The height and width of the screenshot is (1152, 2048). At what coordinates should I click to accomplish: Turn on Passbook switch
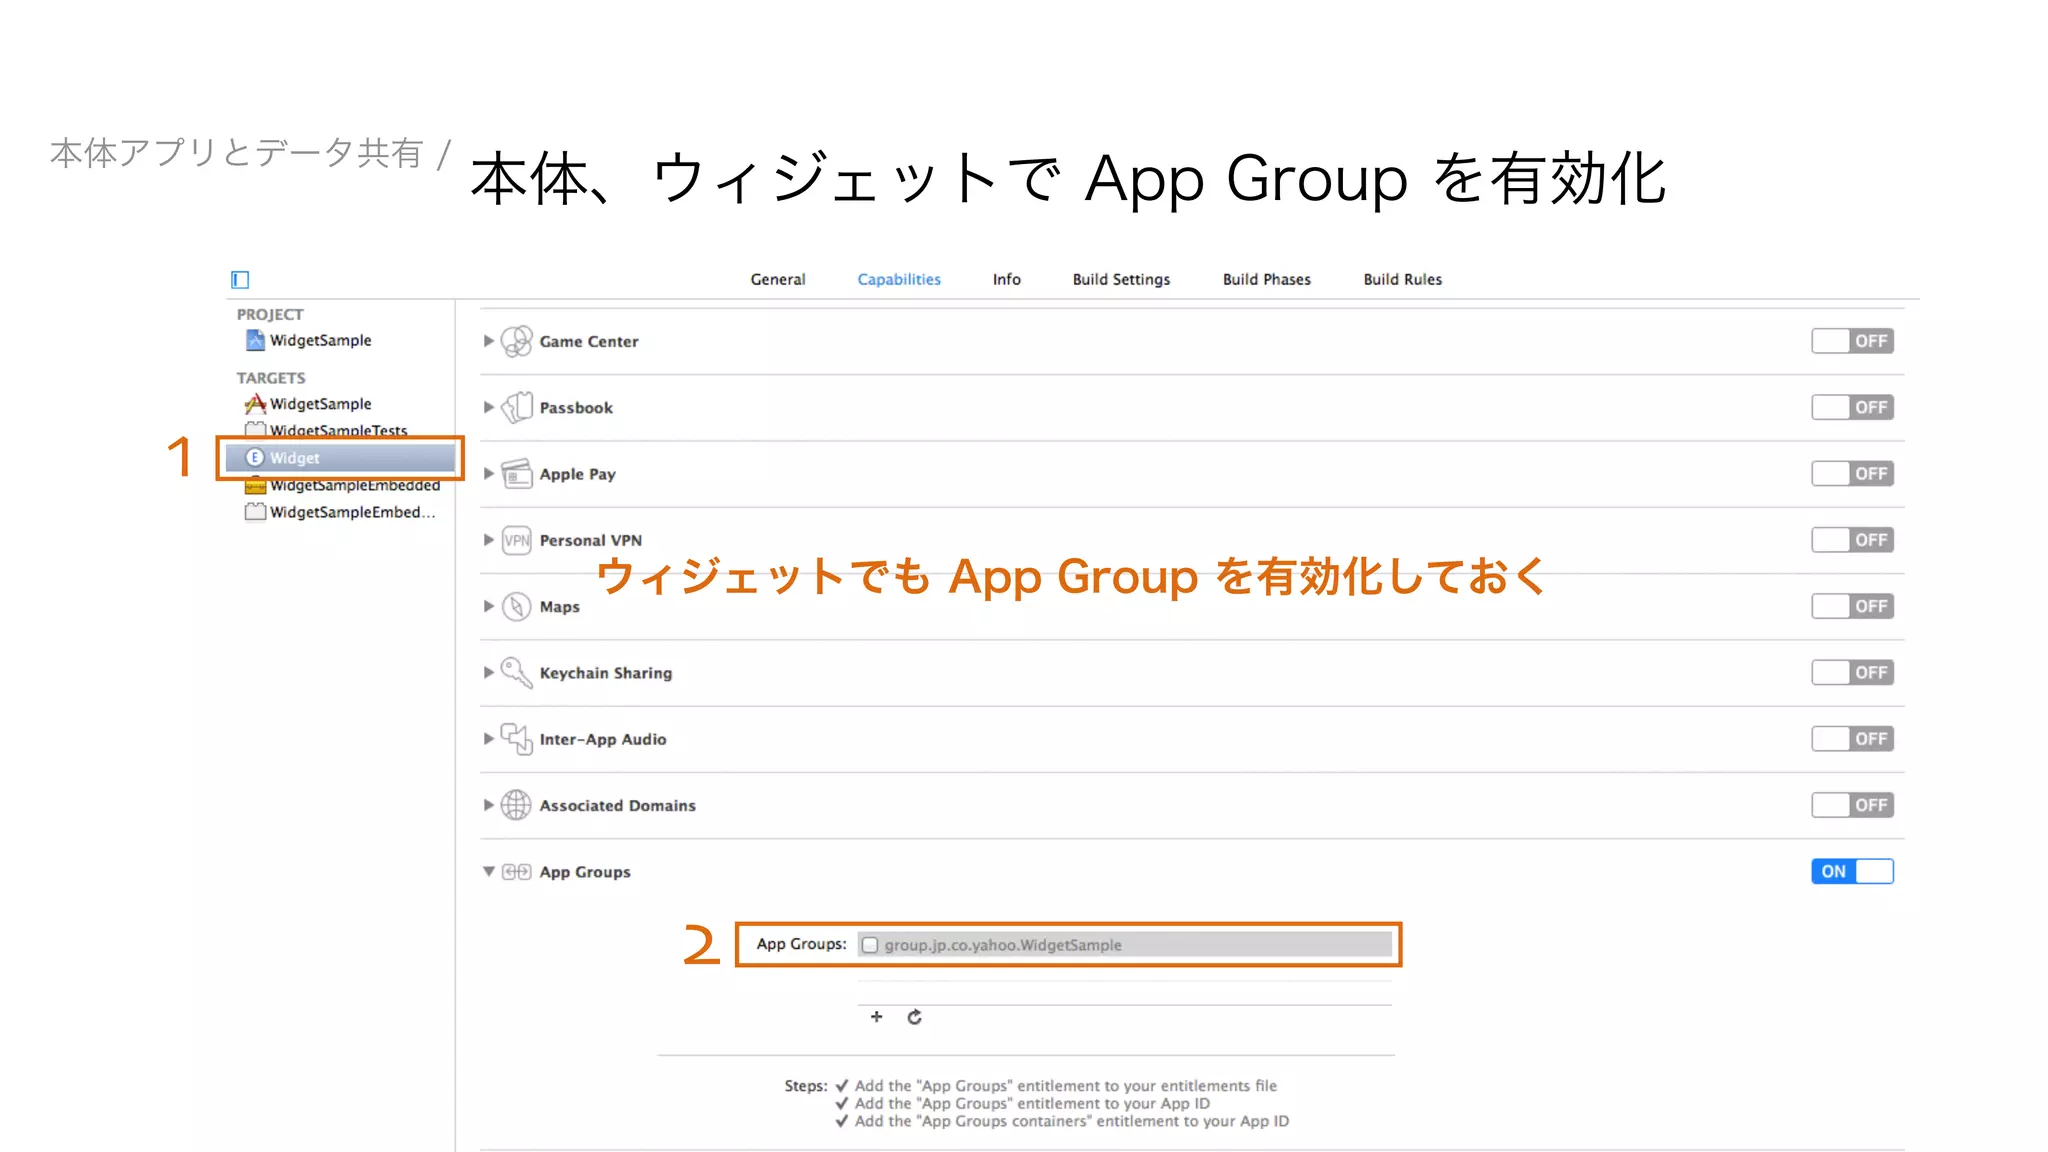(1852, 407)
